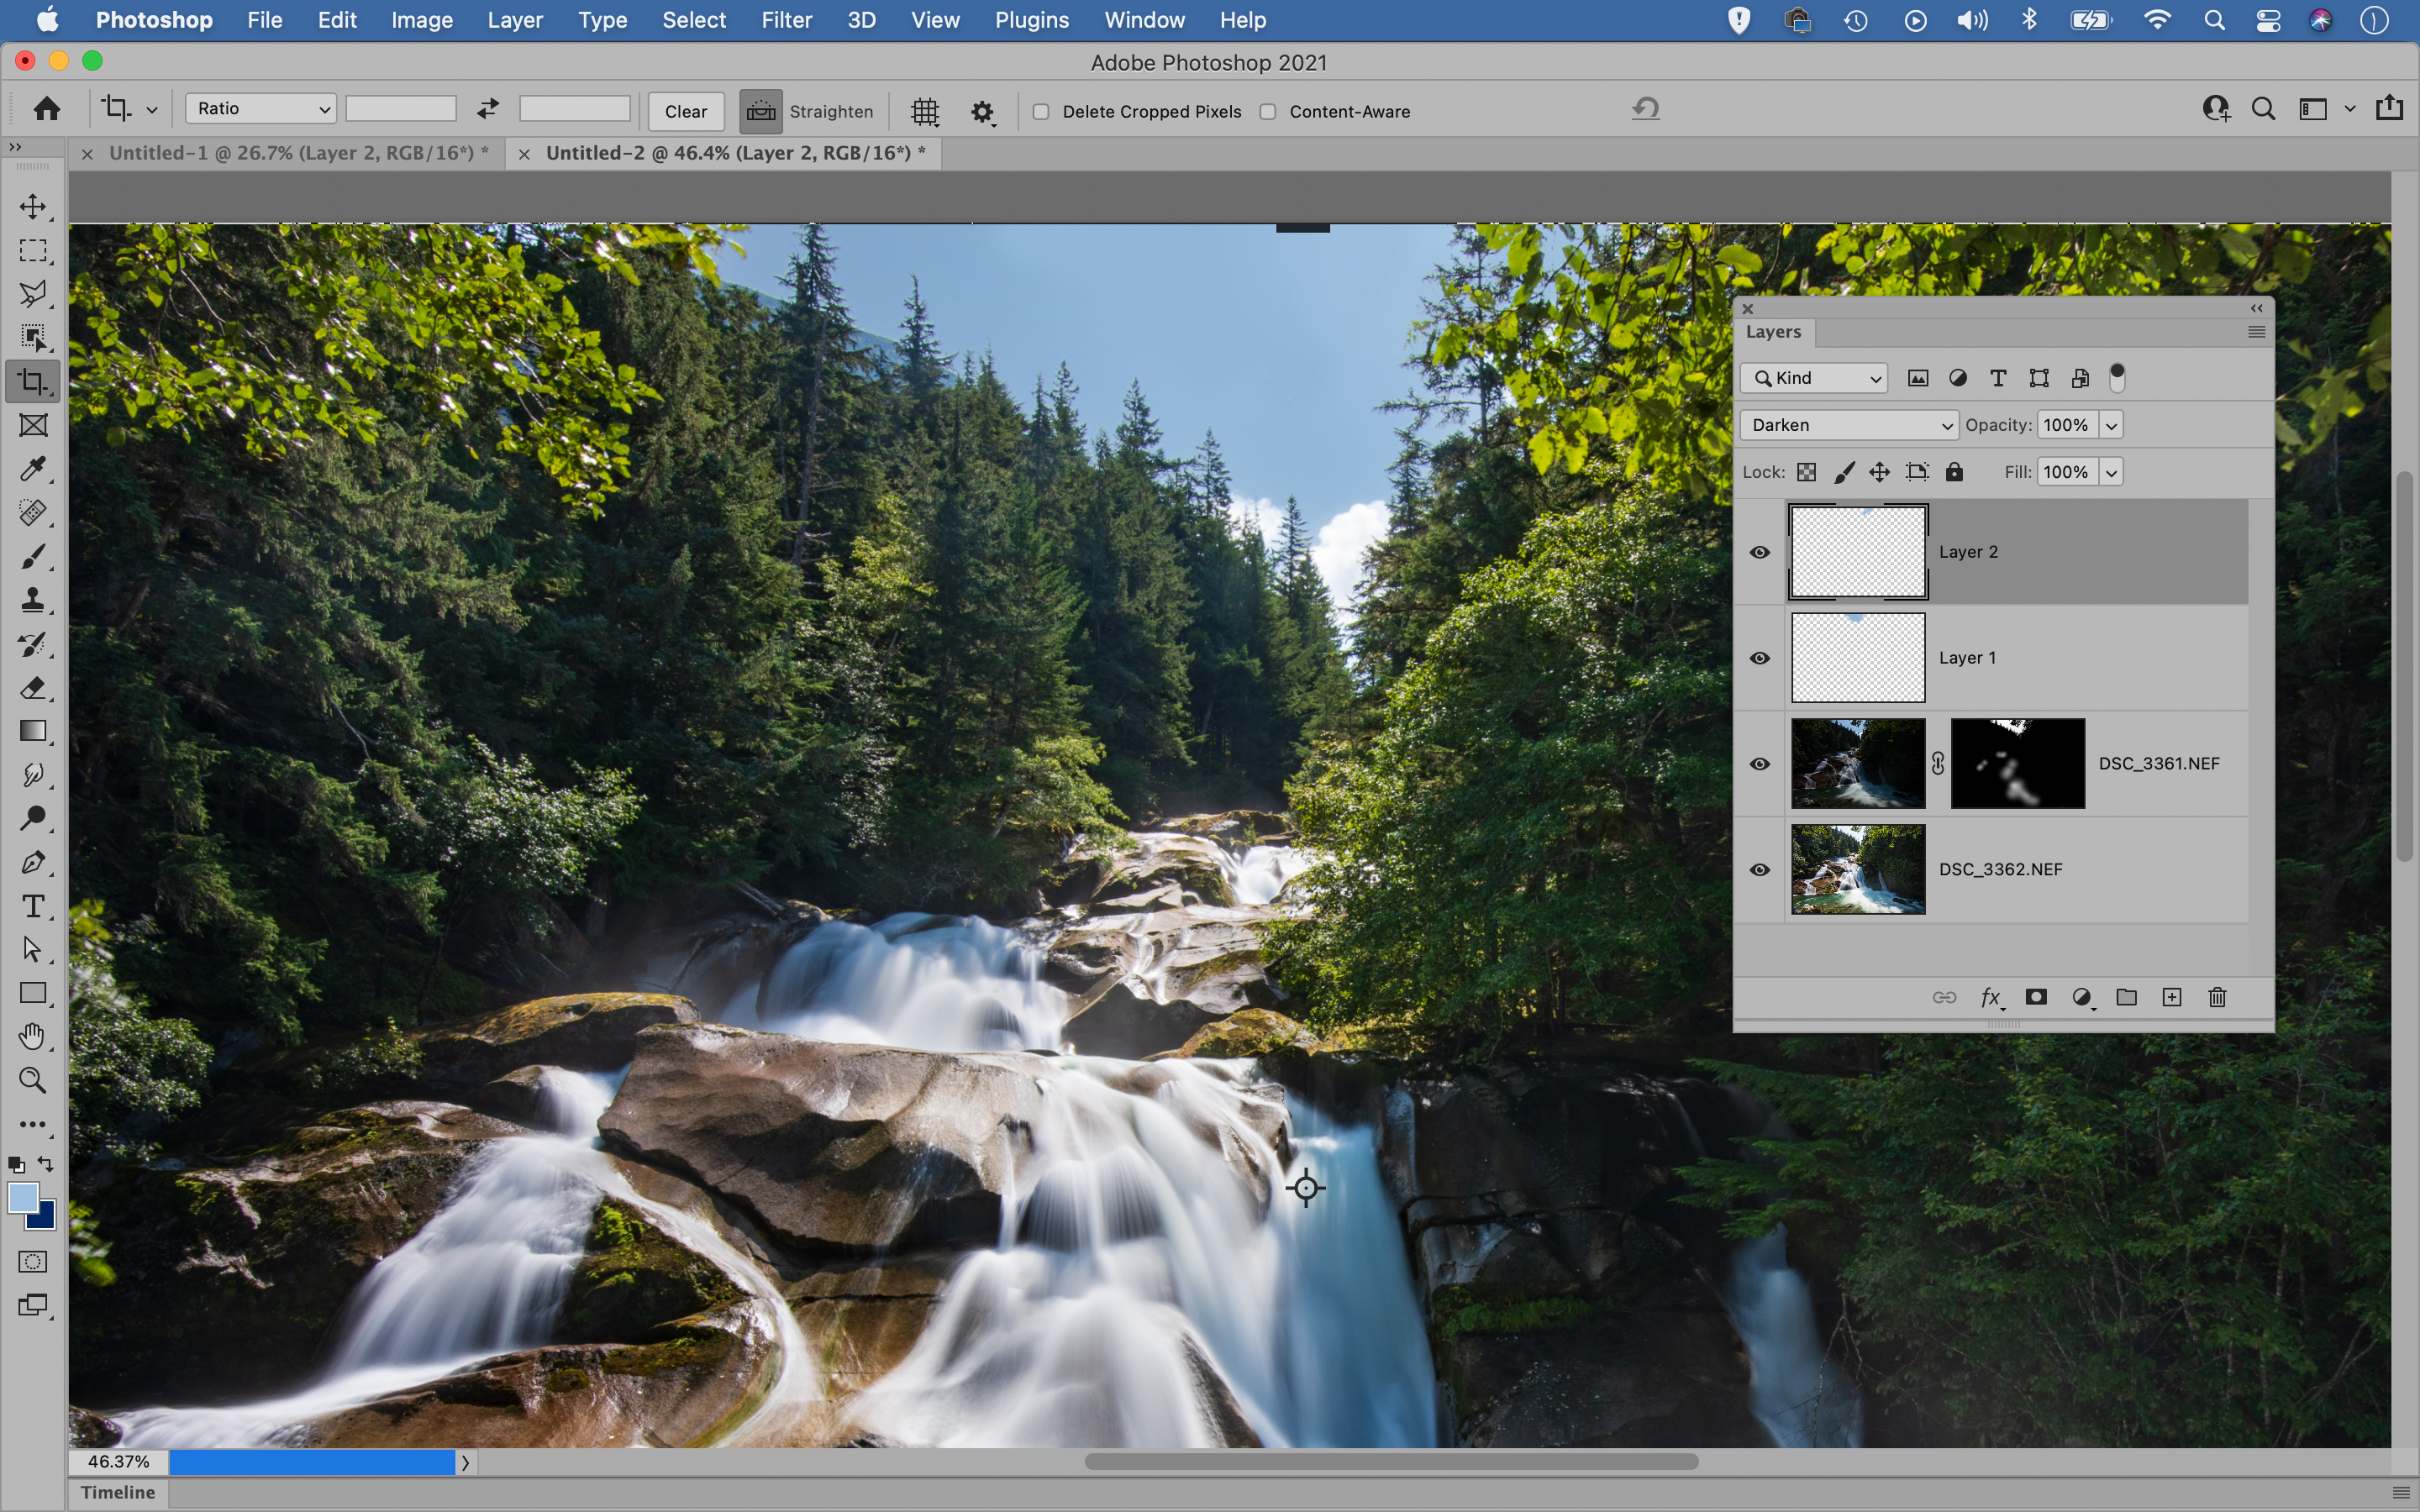Open the Ratio crop preset dropdown
This screenshot has width=2420, height=1512.
coord(261,108)
